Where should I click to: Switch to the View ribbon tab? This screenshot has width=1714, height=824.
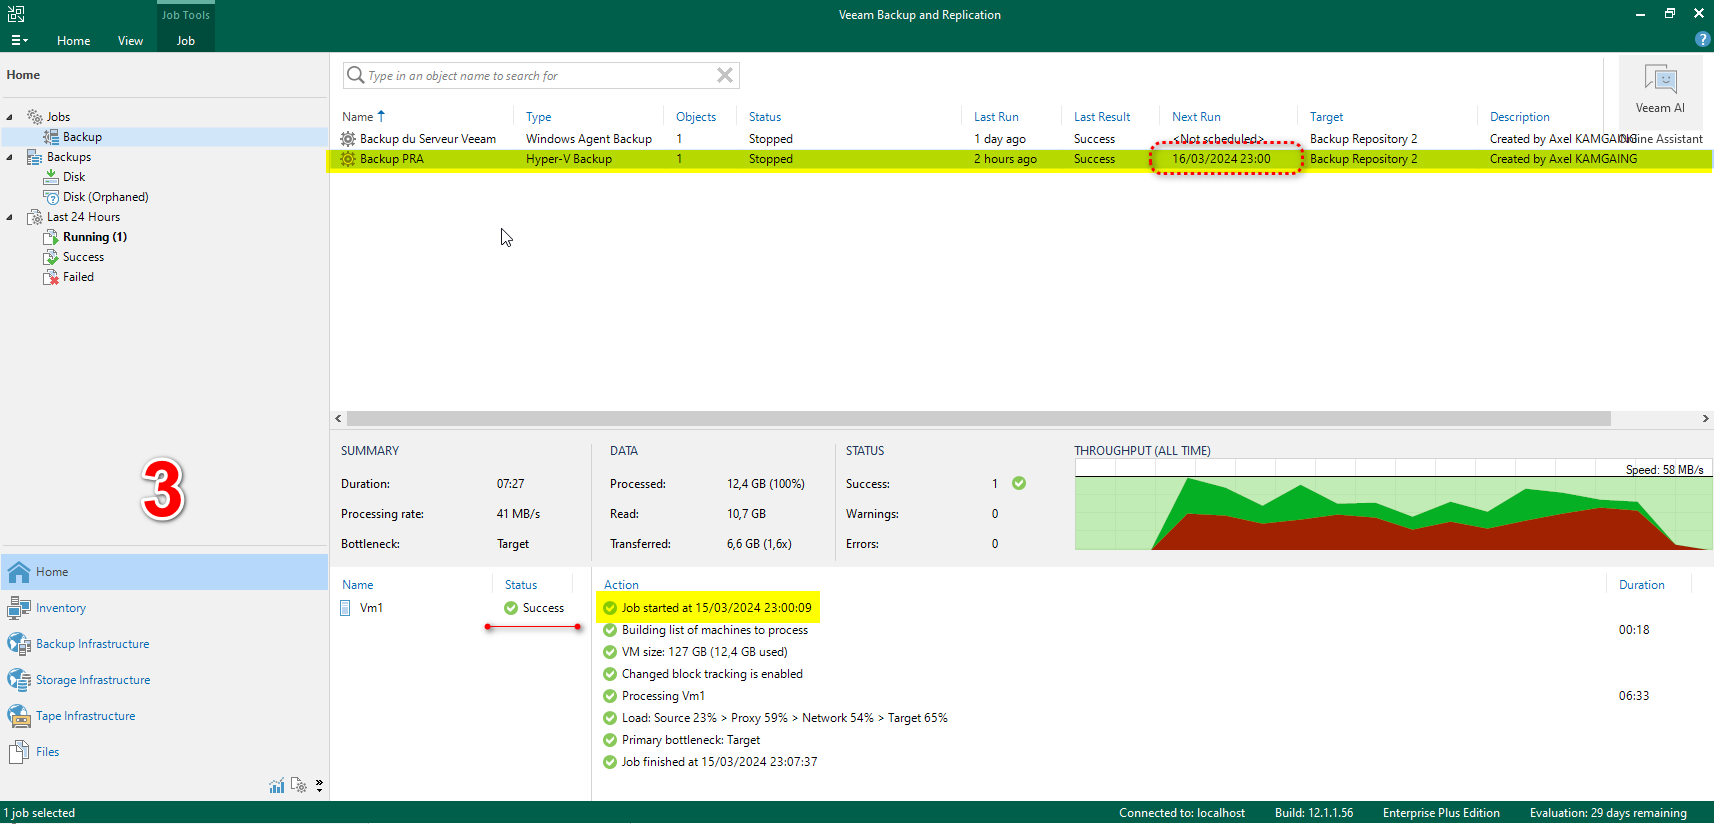click(130, 41)
